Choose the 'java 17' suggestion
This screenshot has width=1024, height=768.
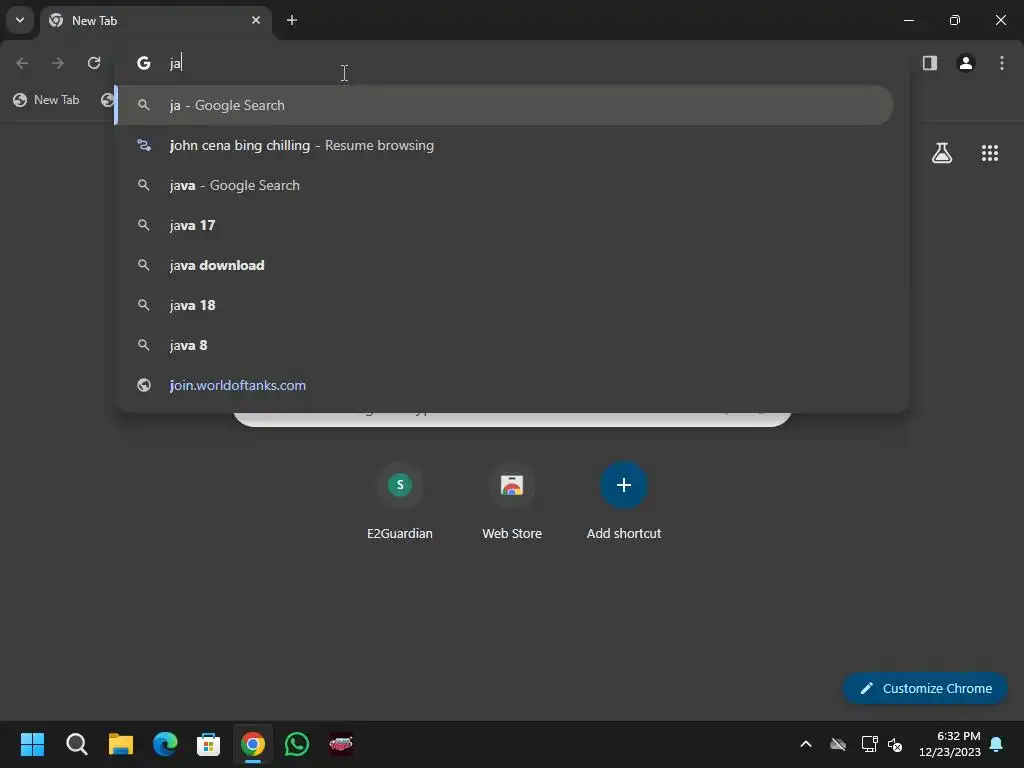[504, 225]
